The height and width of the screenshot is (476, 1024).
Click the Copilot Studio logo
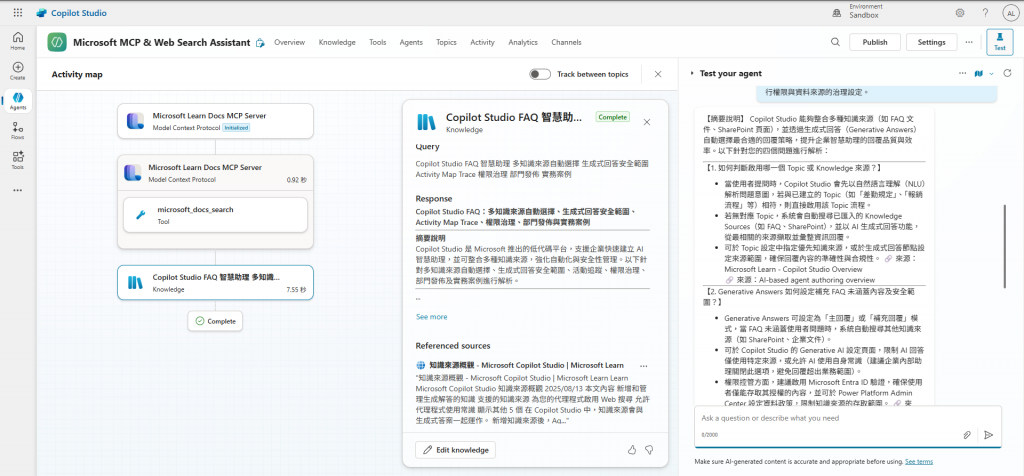pos(72,12)
